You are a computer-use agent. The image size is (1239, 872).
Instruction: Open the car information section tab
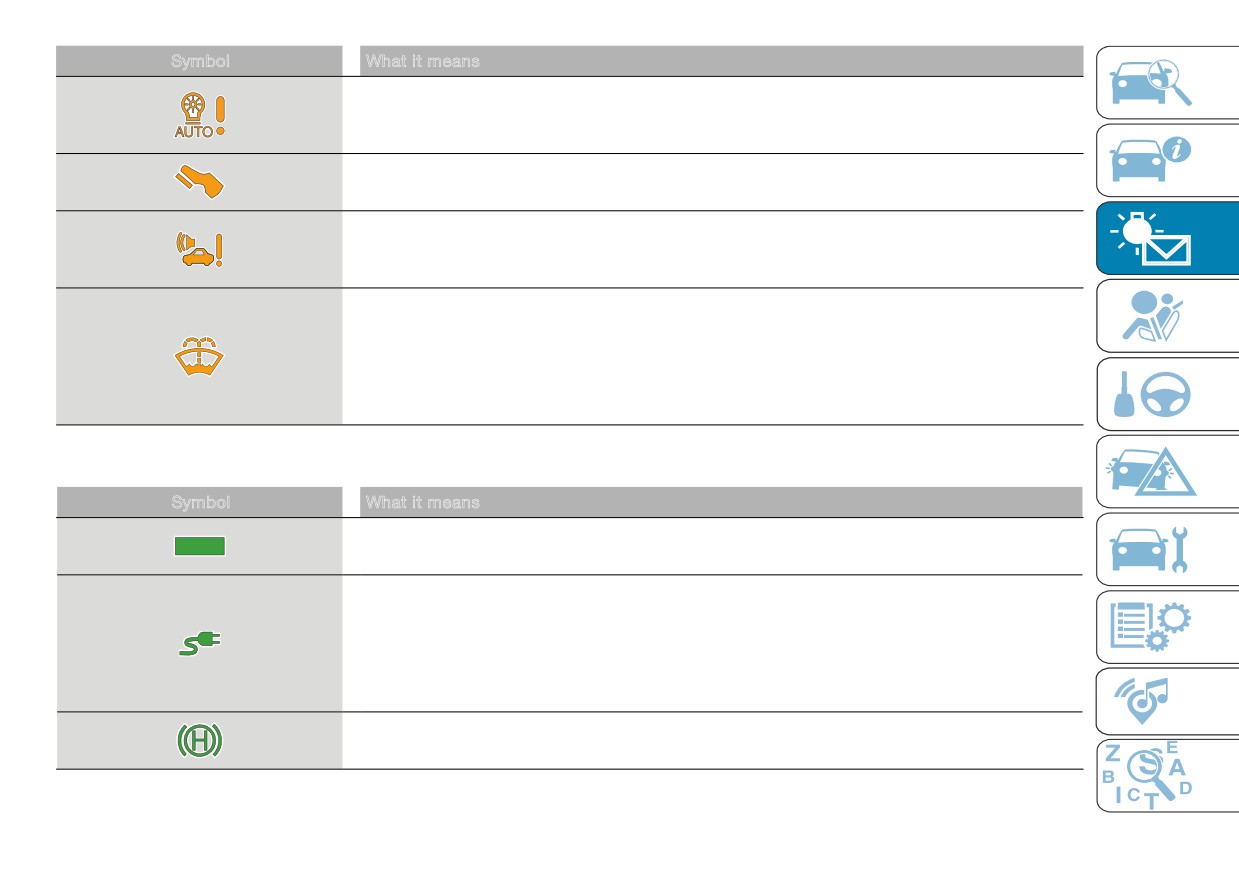(x=1167, y=160)
